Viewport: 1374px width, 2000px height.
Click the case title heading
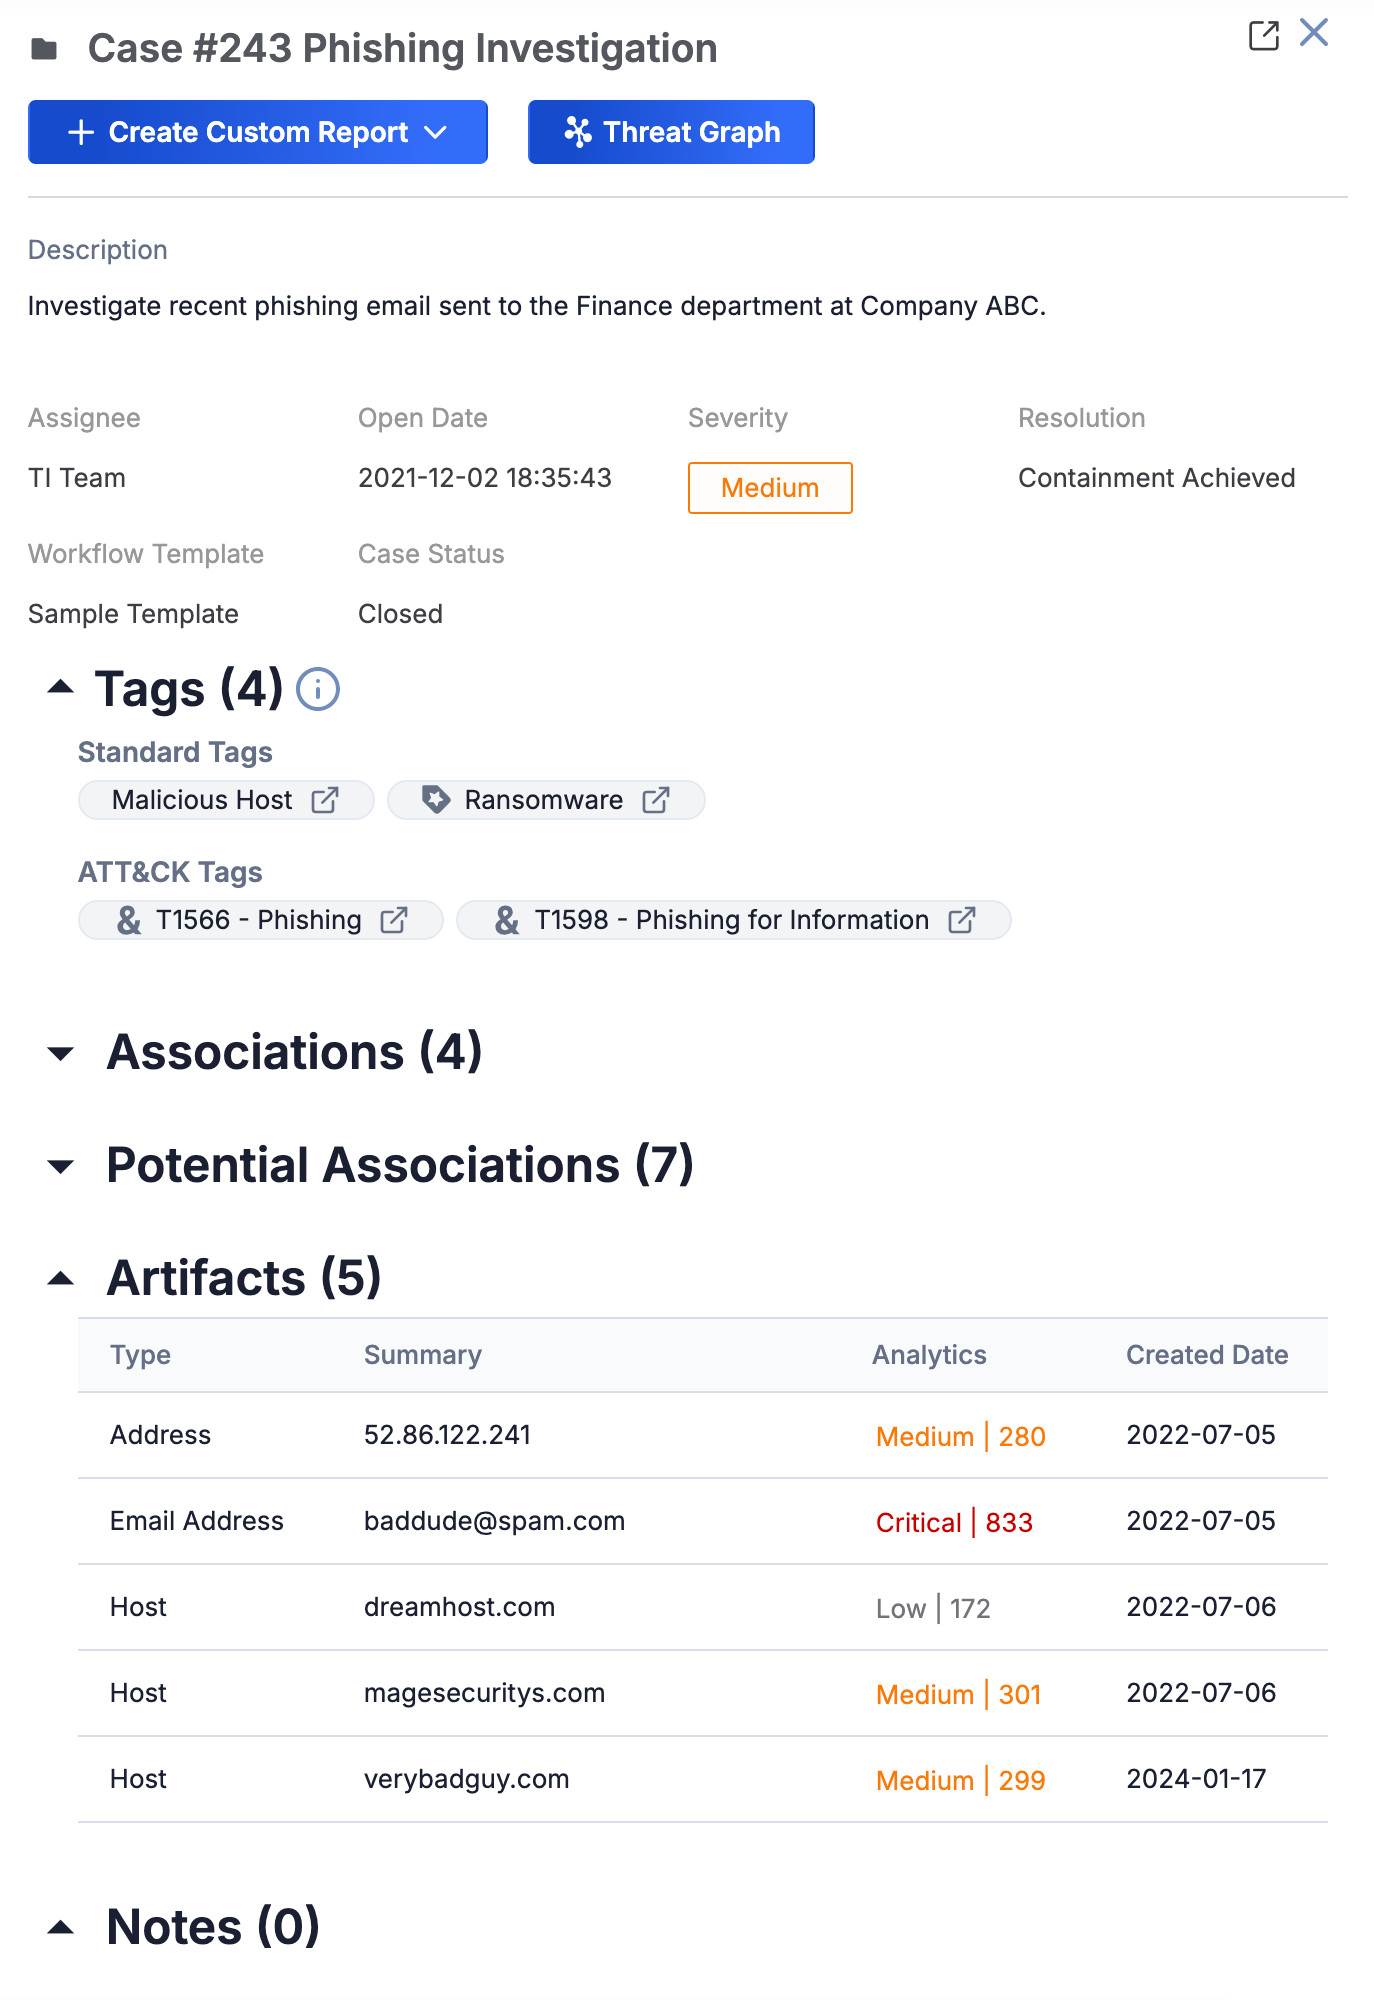402,48
